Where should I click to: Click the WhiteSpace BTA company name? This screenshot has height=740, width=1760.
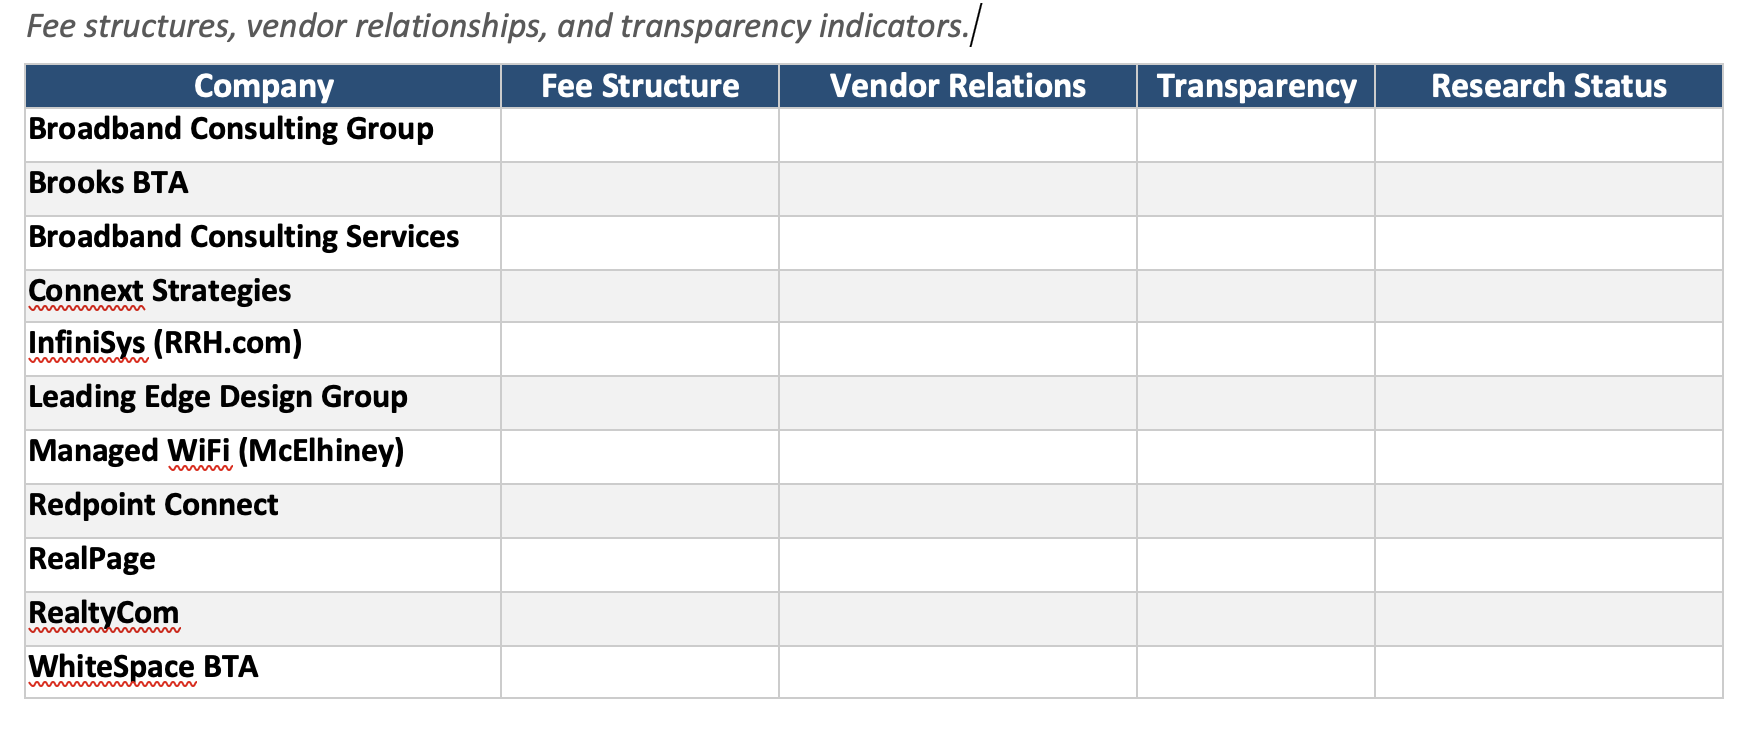click(143, 667)
